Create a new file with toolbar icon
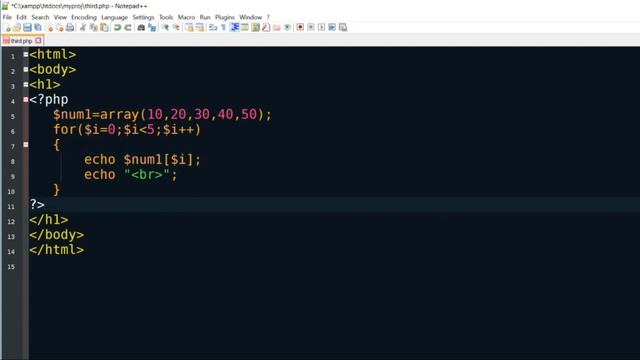This screenshot has height=360, width=640. coord(7,27)
